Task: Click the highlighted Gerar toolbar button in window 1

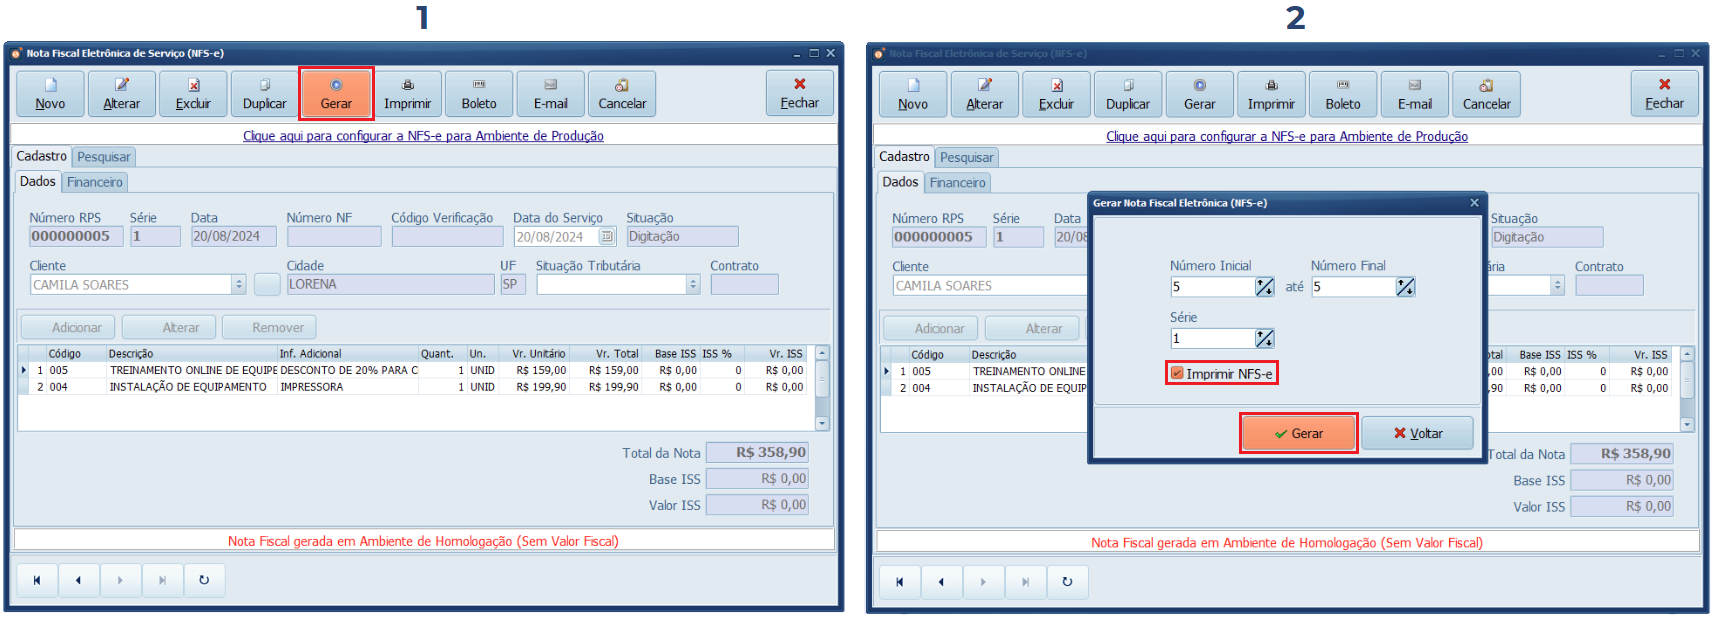Action: [336, 94]
